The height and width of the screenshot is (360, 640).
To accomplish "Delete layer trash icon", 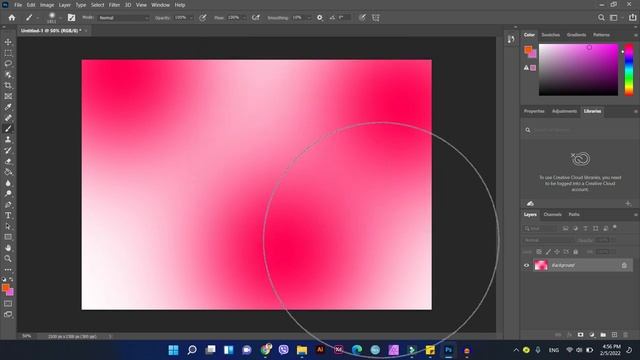I will tap(626, 335).
